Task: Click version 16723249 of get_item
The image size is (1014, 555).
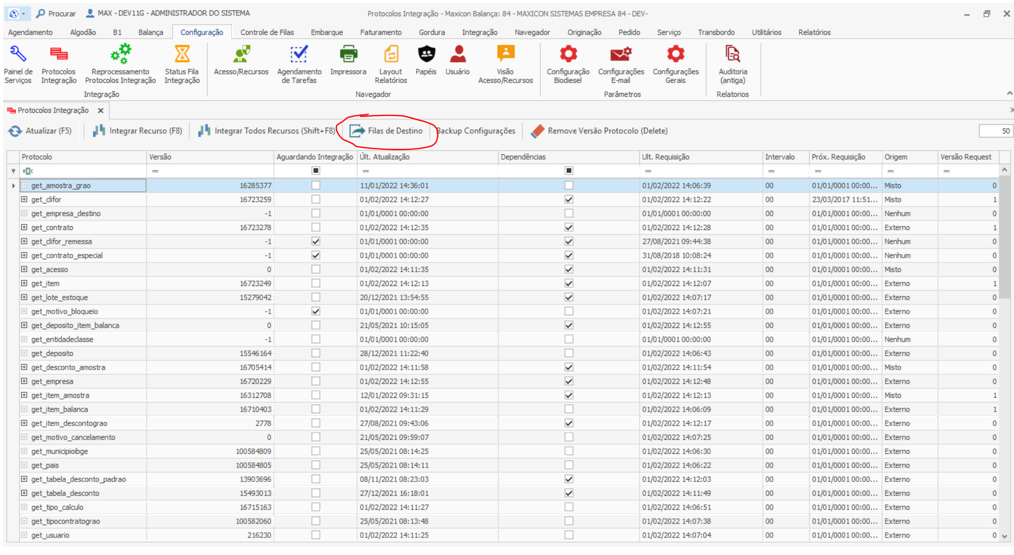Action: pyautogui.click(x=254, y=283)
